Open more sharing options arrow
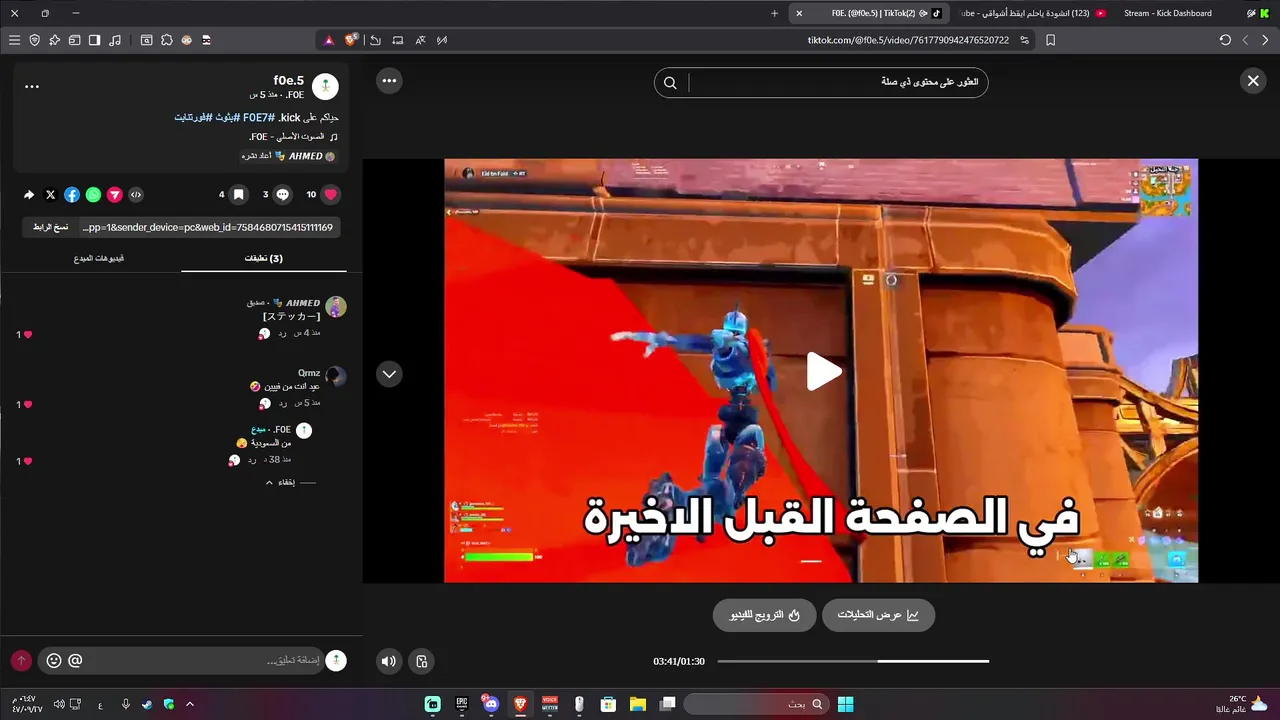 29,195
